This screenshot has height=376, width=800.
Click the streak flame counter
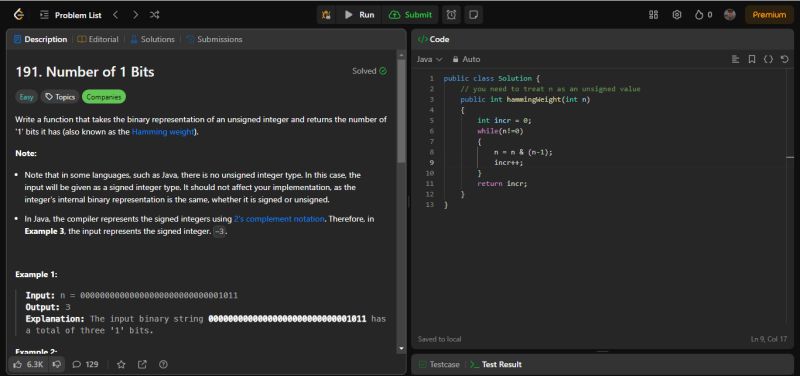[703, 15]
